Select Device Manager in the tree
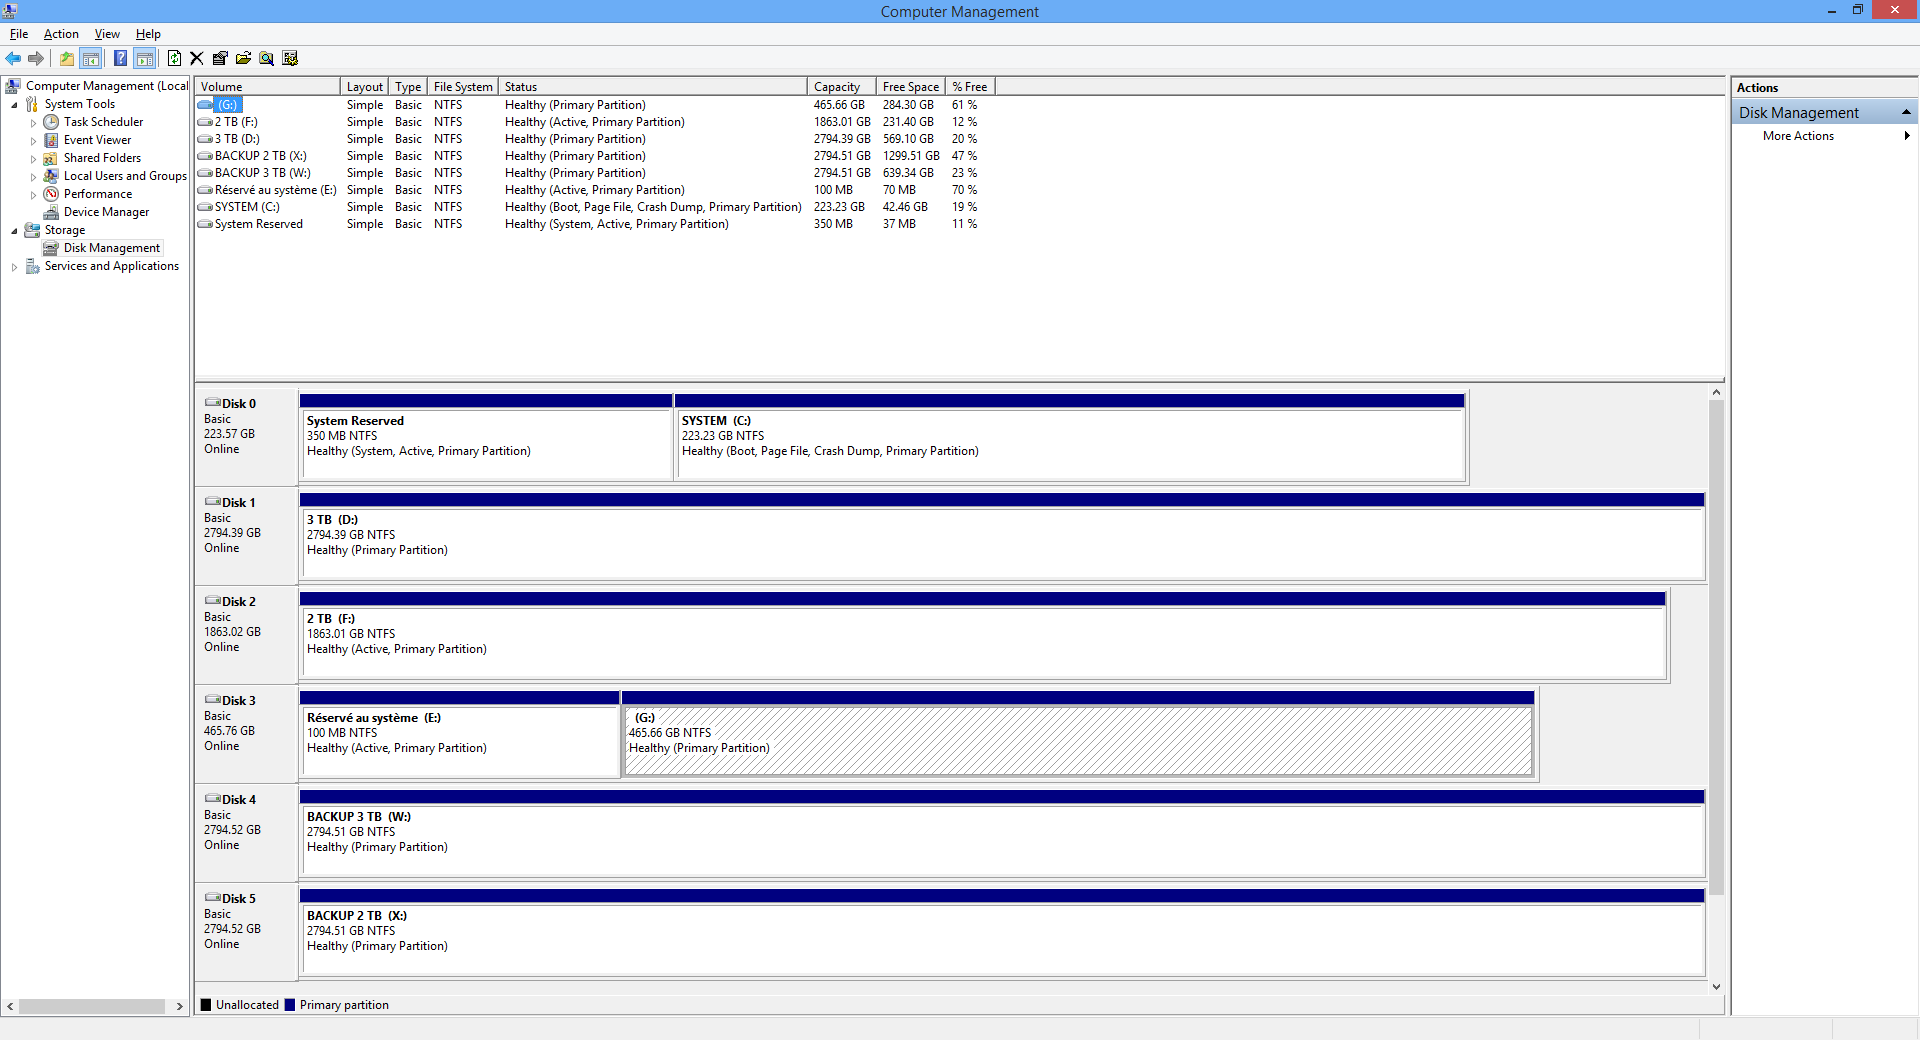The image size is (1920, 1040). 106,212
